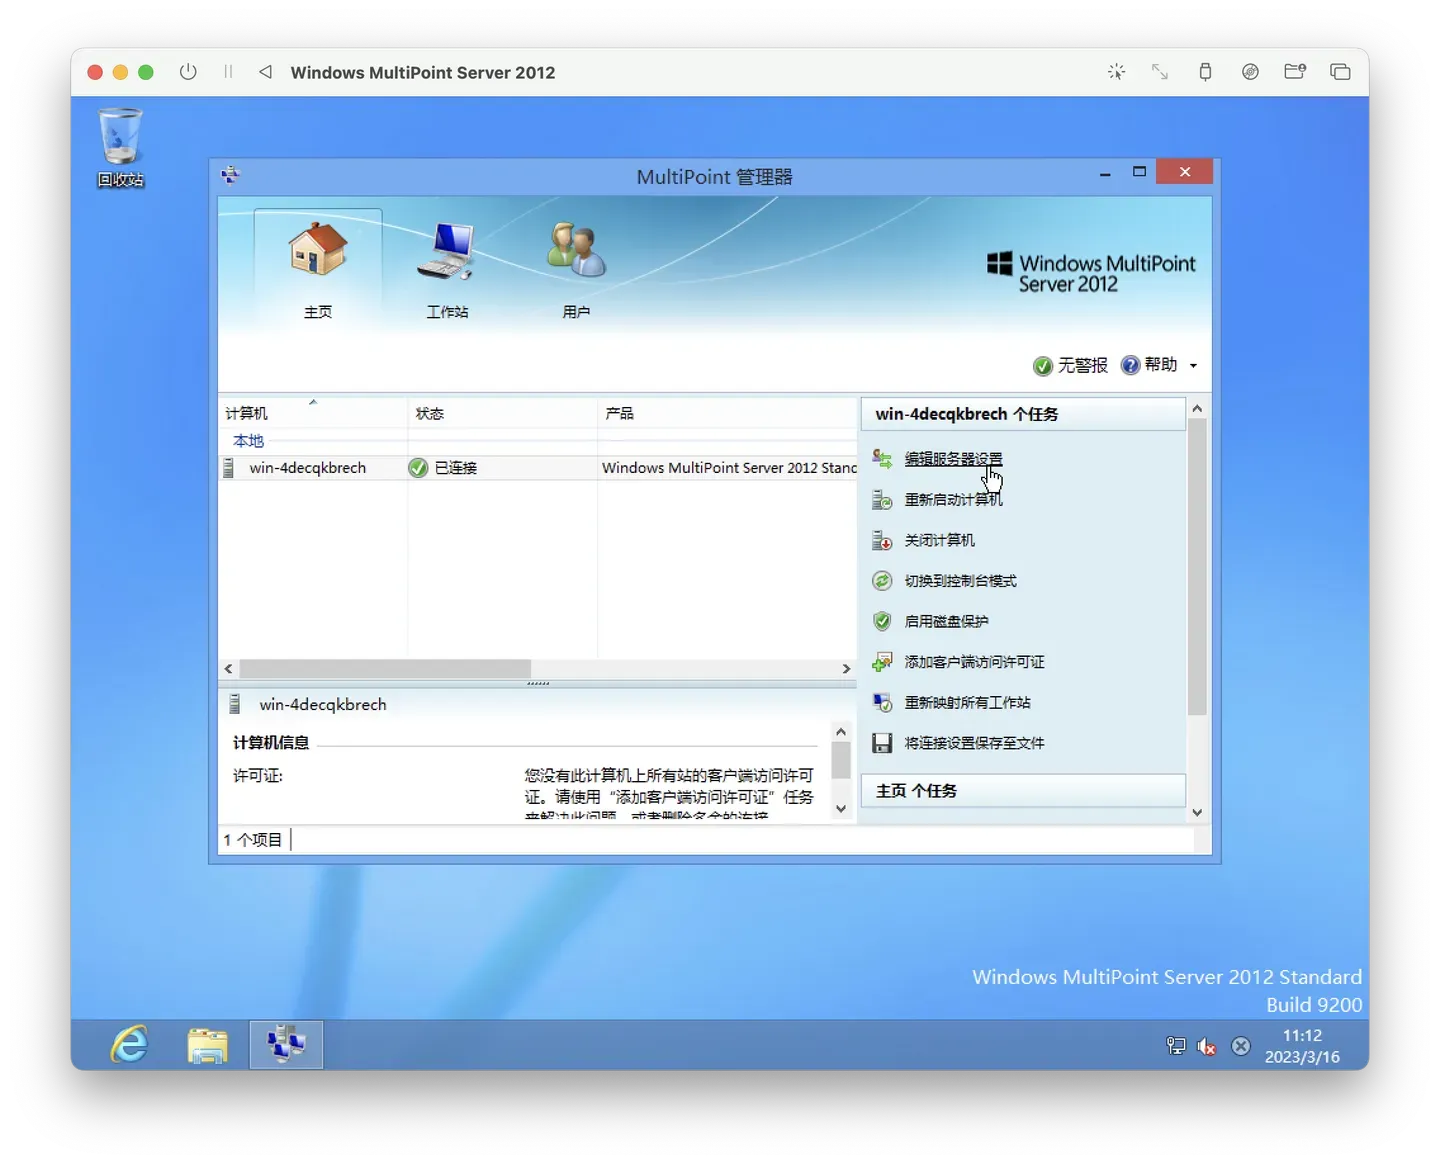The image size is (1440, 1164).
Task: Click the horizontal scrollbar thumb of computer list
Action: tap(385, 668)
